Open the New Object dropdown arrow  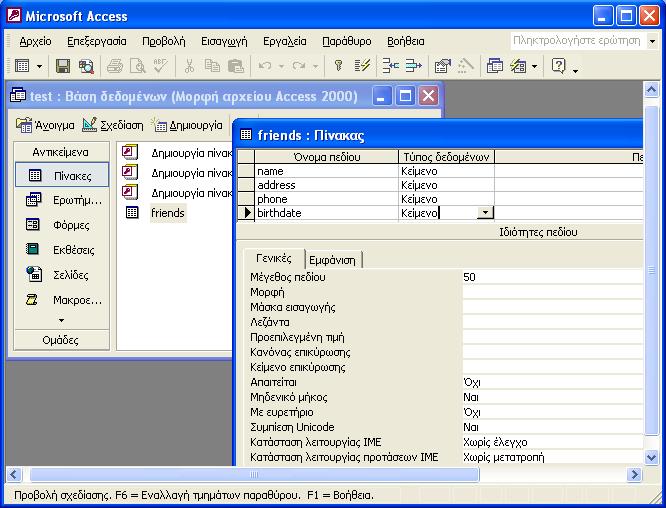click(x=534, y=66)
